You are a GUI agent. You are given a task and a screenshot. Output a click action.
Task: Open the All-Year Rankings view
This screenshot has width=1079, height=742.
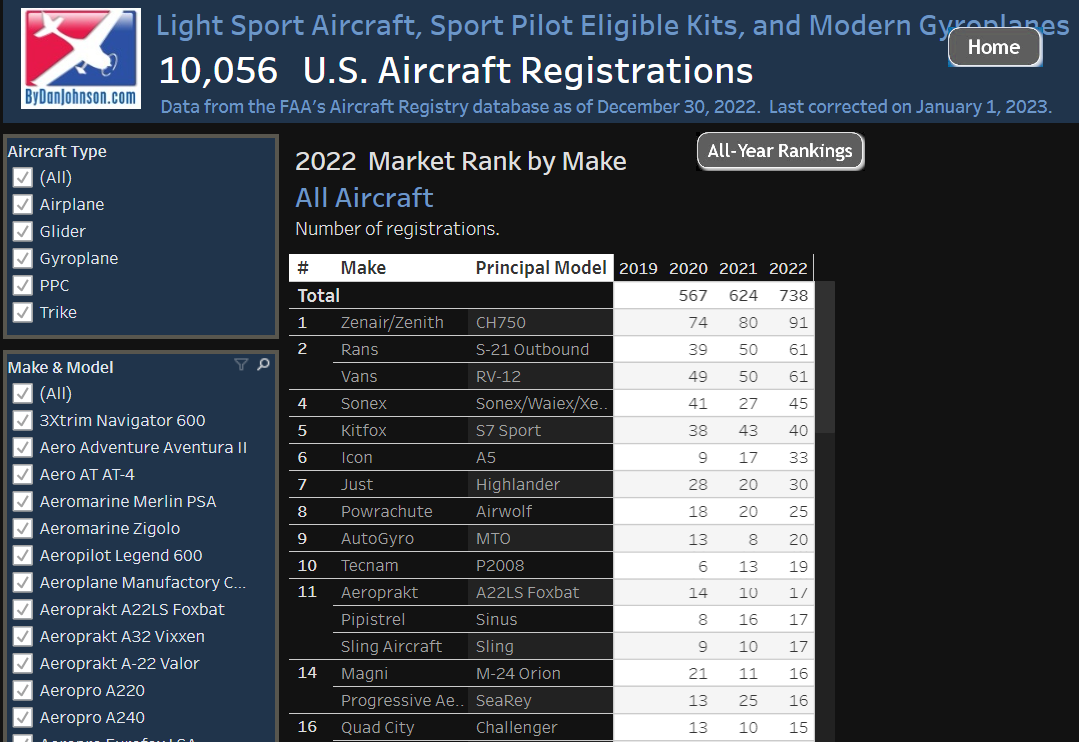point(780,151)
